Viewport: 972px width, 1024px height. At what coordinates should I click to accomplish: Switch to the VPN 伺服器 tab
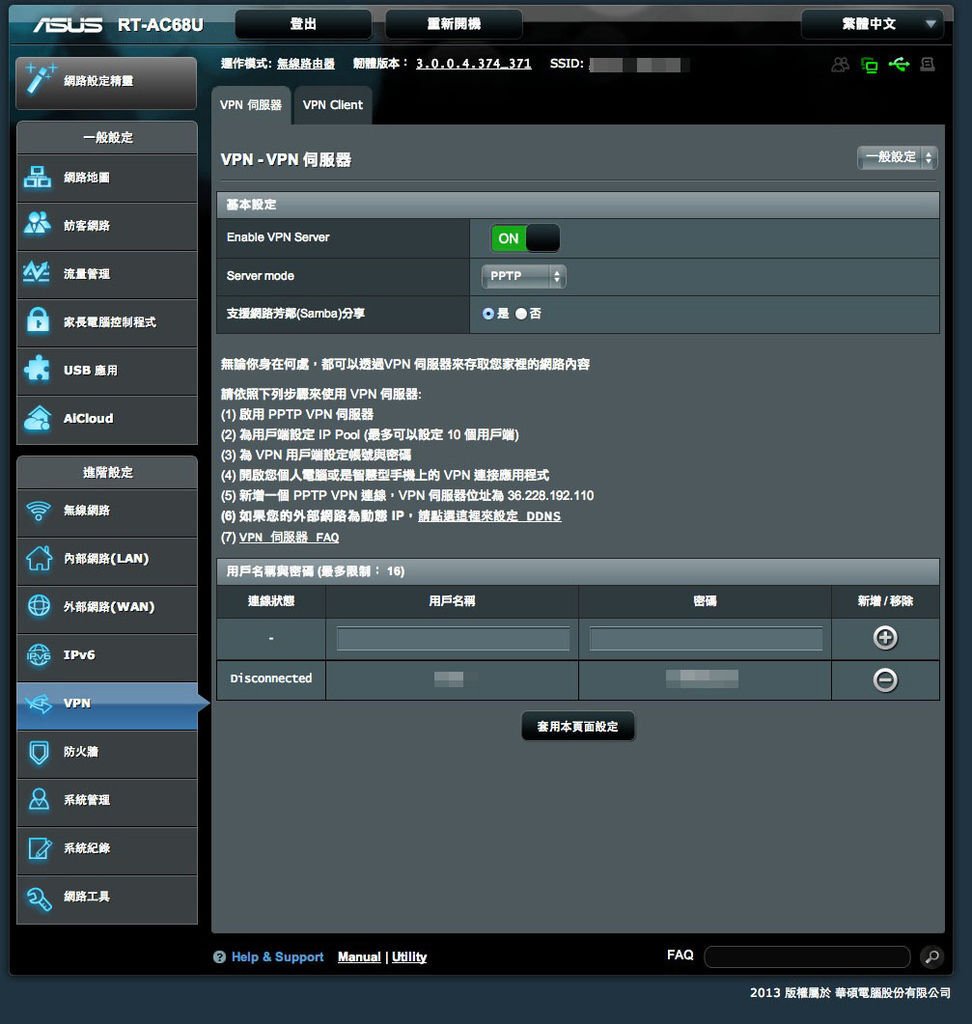(x=251, y=105)
